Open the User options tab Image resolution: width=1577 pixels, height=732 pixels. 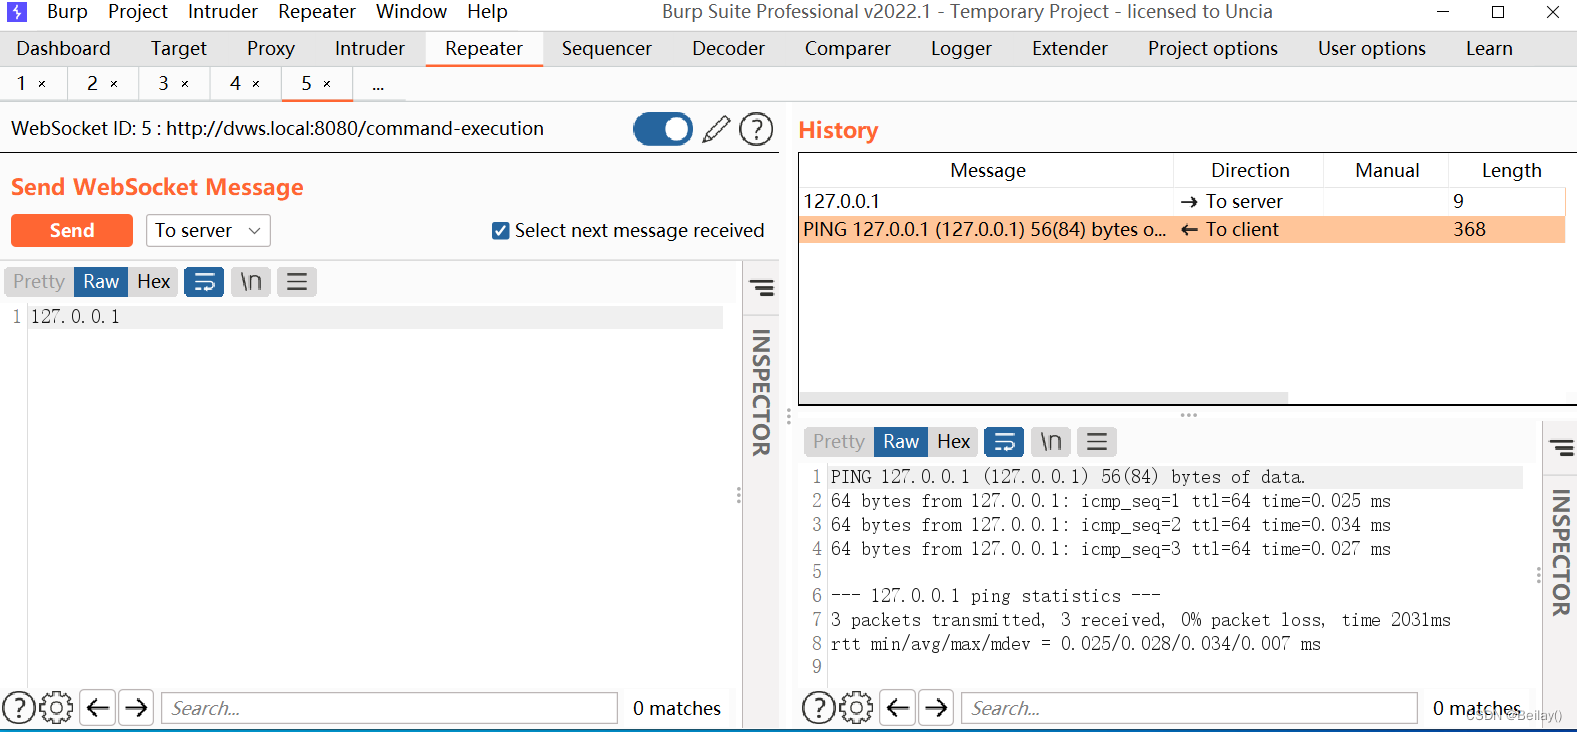point(1372,49)
